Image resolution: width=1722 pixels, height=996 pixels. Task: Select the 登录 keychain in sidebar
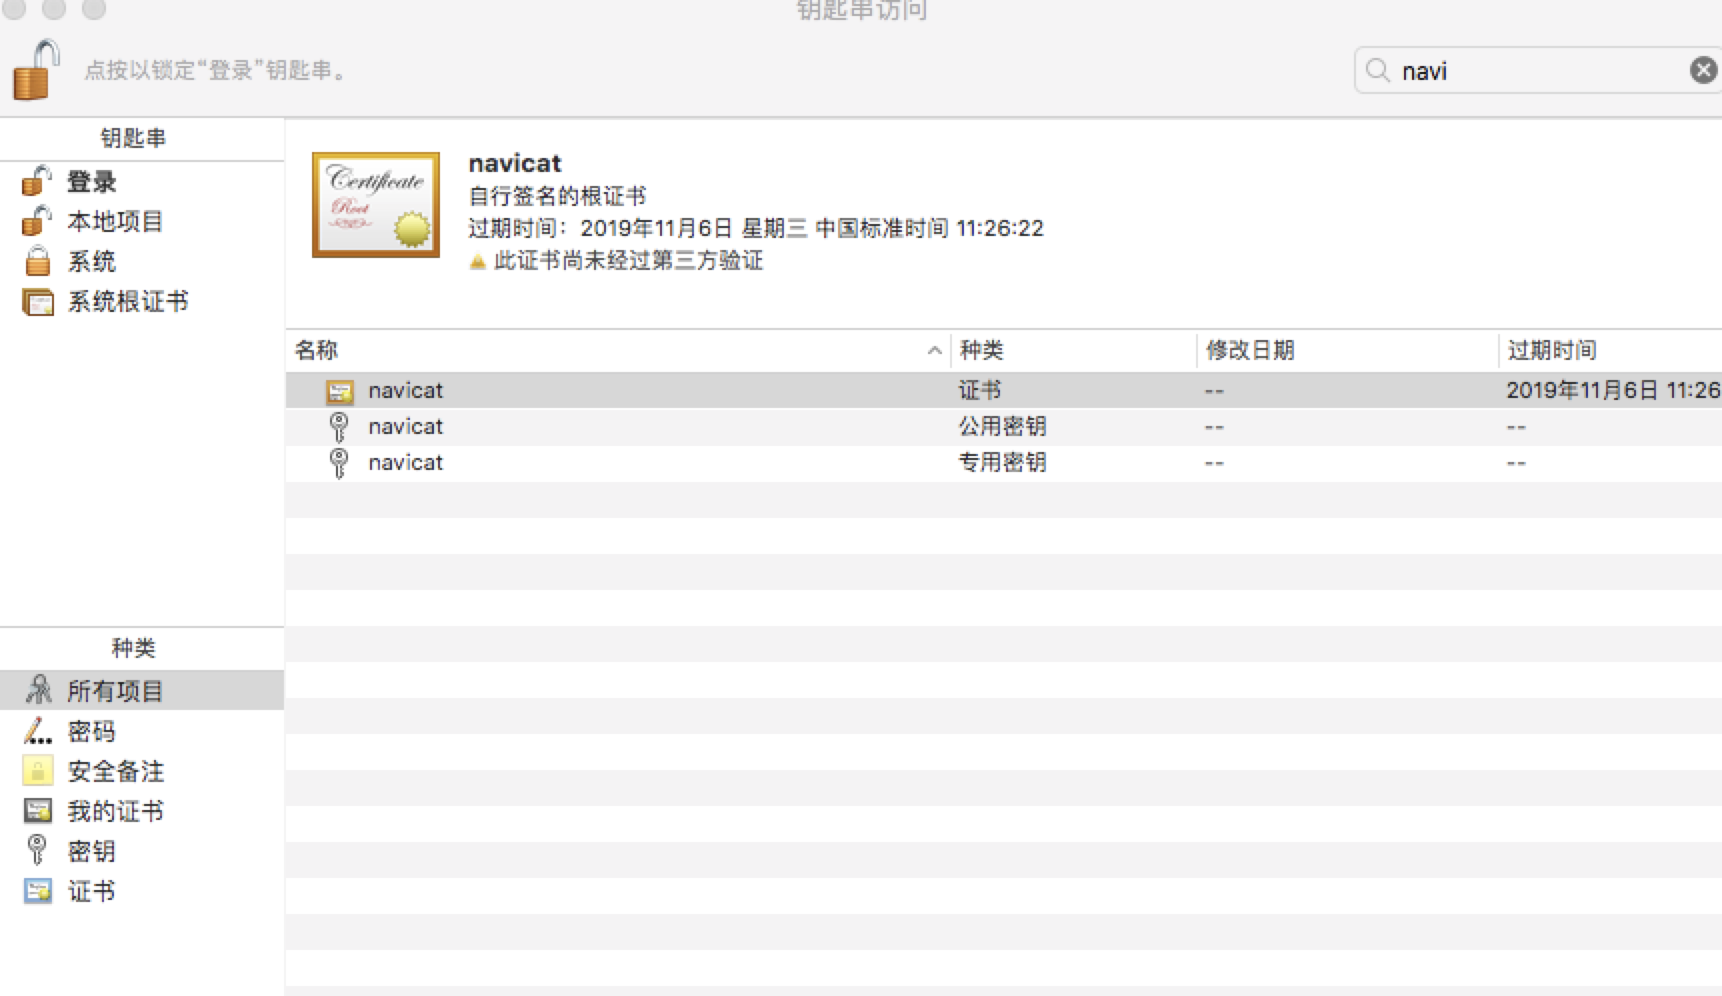point(142,181)
